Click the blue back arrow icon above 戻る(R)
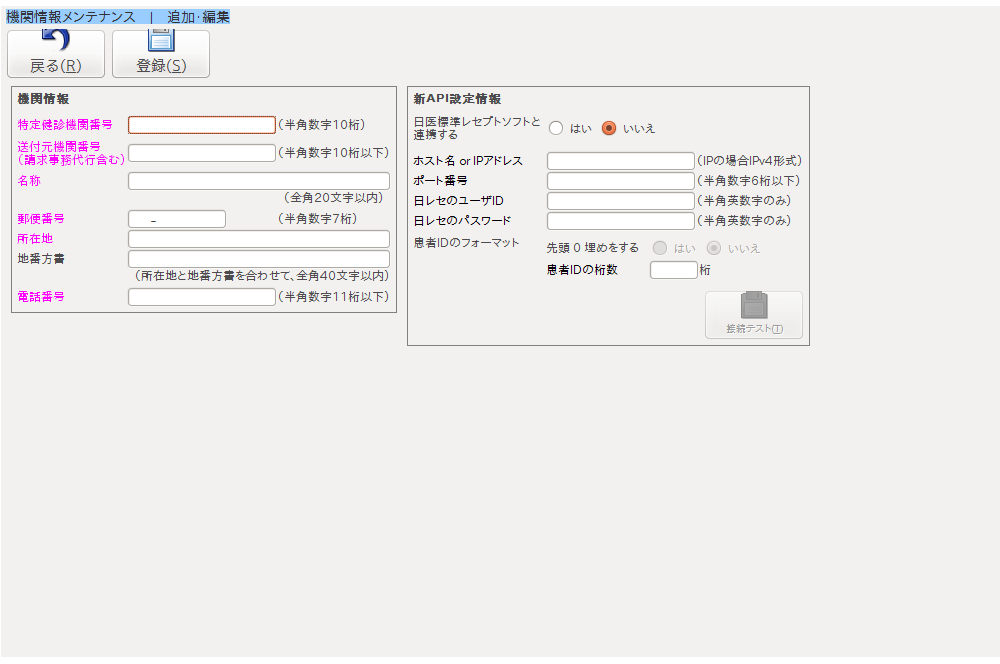The image size is (1000, 664). point(56,40)
